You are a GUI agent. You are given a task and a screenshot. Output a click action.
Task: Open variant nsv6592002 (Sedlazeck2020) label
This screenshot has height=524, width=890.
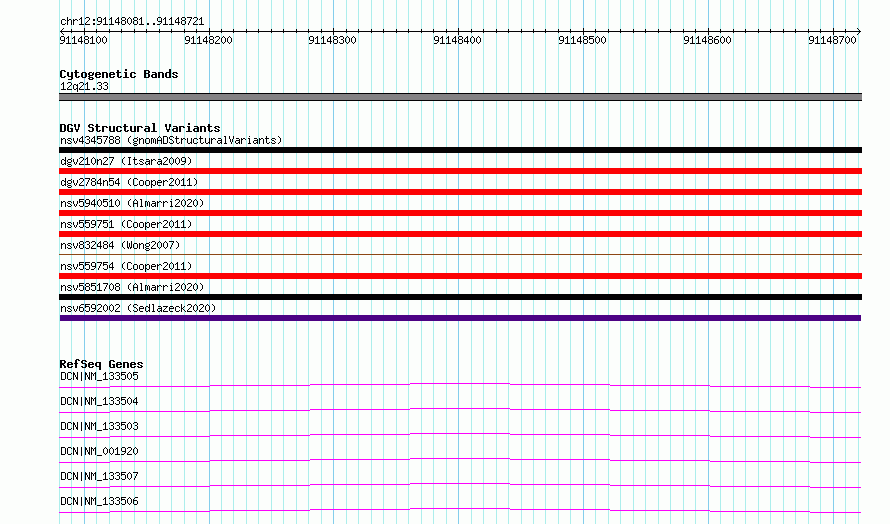(138, 308)
